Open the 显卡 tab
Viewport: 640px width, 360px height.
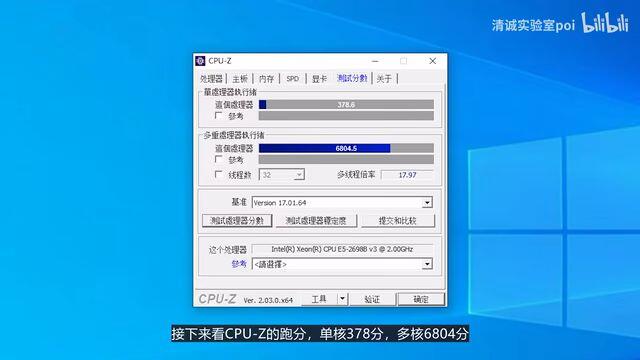[x=319, y=79]
